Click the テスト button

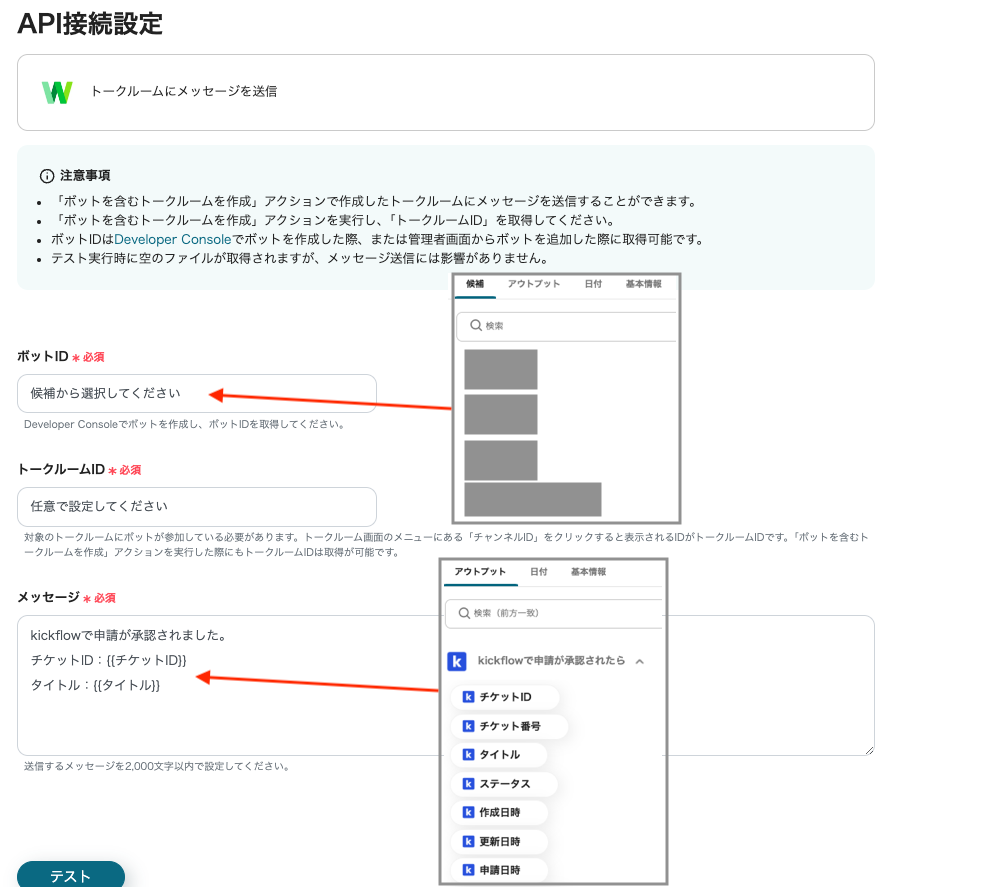[x=71, y=875]
